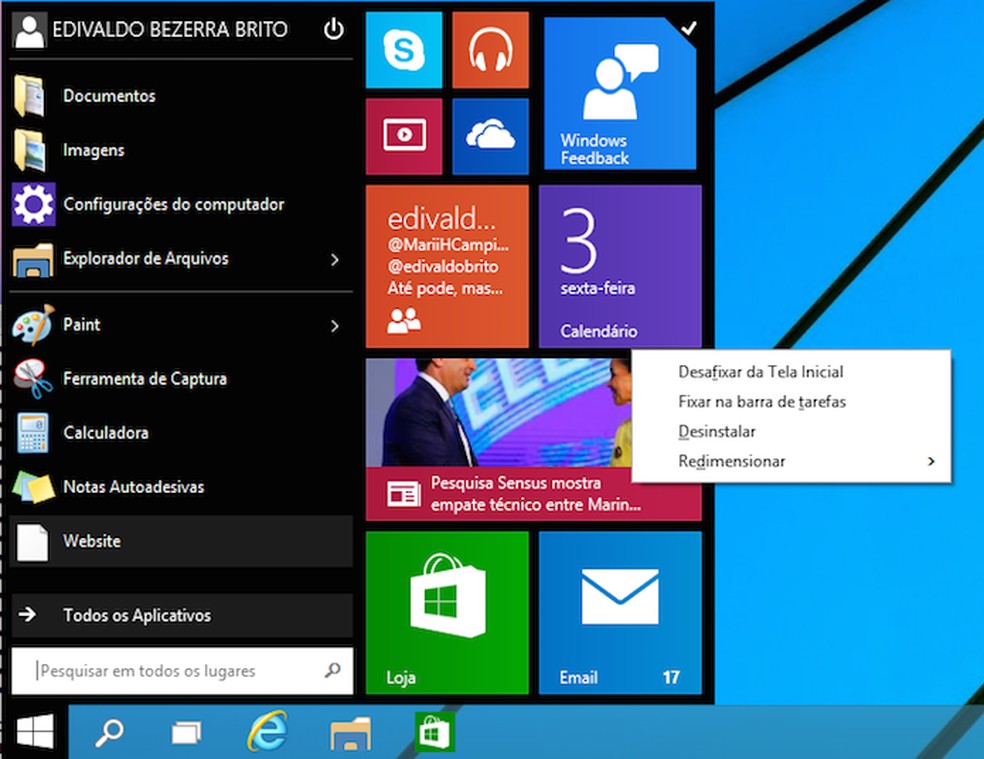Open the Calculadora app
The height and width of the screenshot is (759, 984).
point(105,432)
